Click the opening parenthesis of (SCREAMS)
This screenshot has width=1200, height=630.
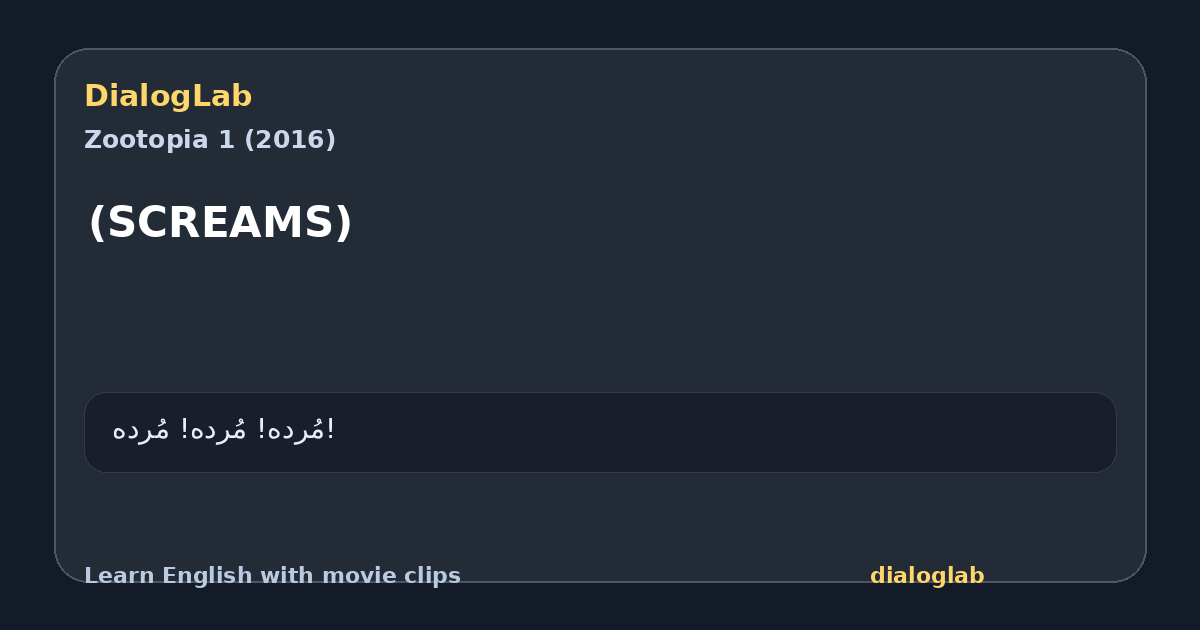[96, 223]
